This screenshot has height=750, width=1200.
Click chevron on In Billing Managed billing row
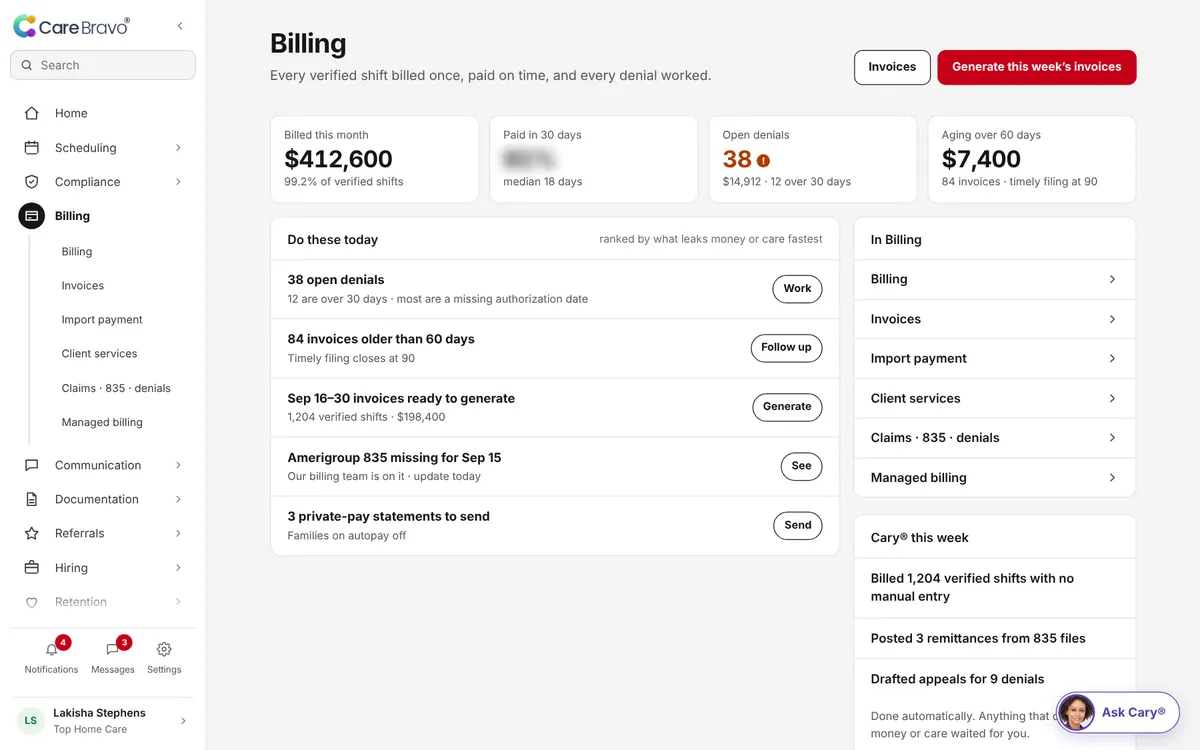coord(1112,477)
